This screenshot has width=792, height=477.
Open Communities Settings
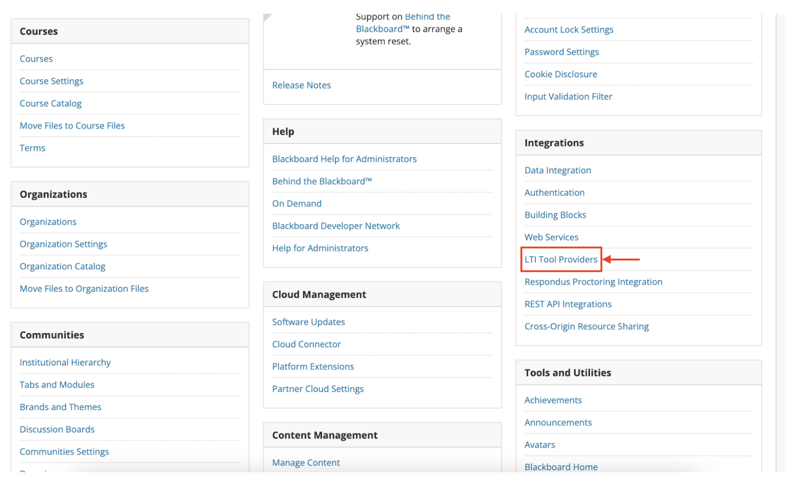tap(64, 451)
